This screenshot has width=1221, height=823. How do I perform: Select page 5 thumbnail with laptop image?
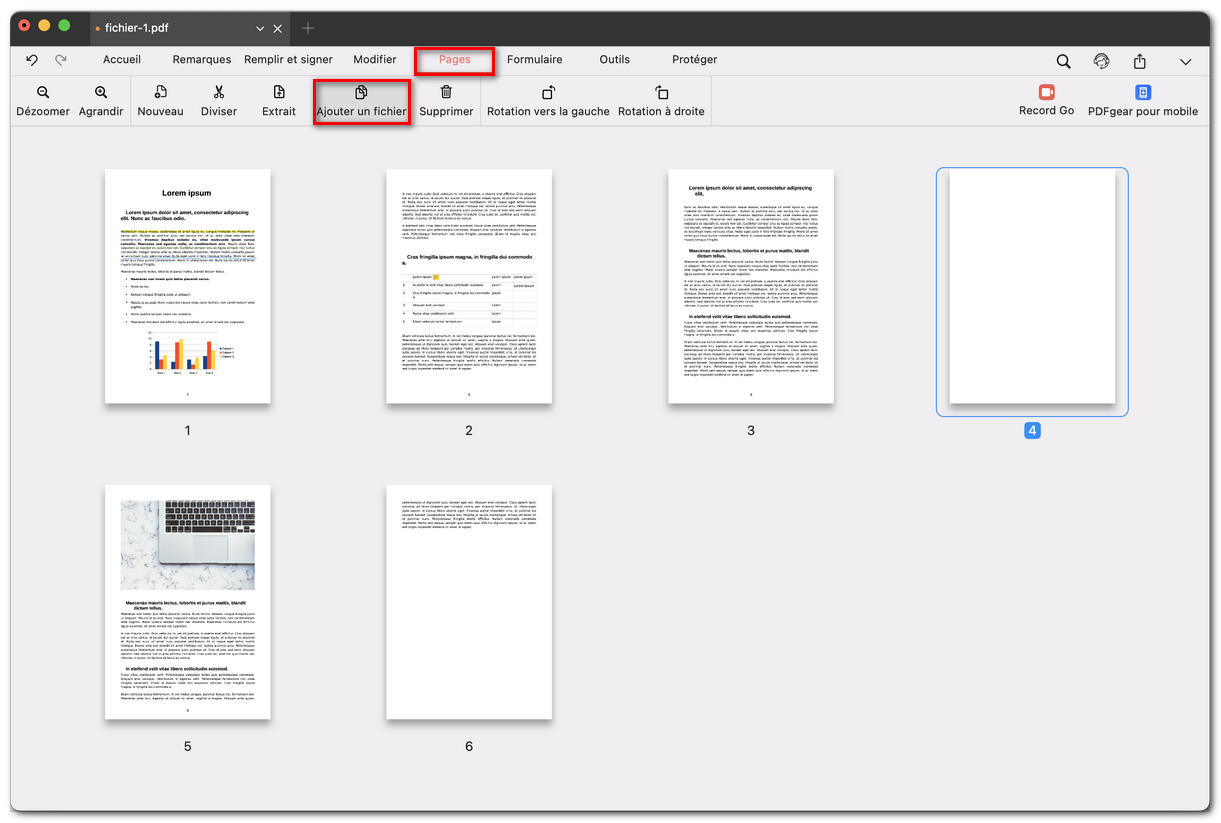click(x=187, y=602)
